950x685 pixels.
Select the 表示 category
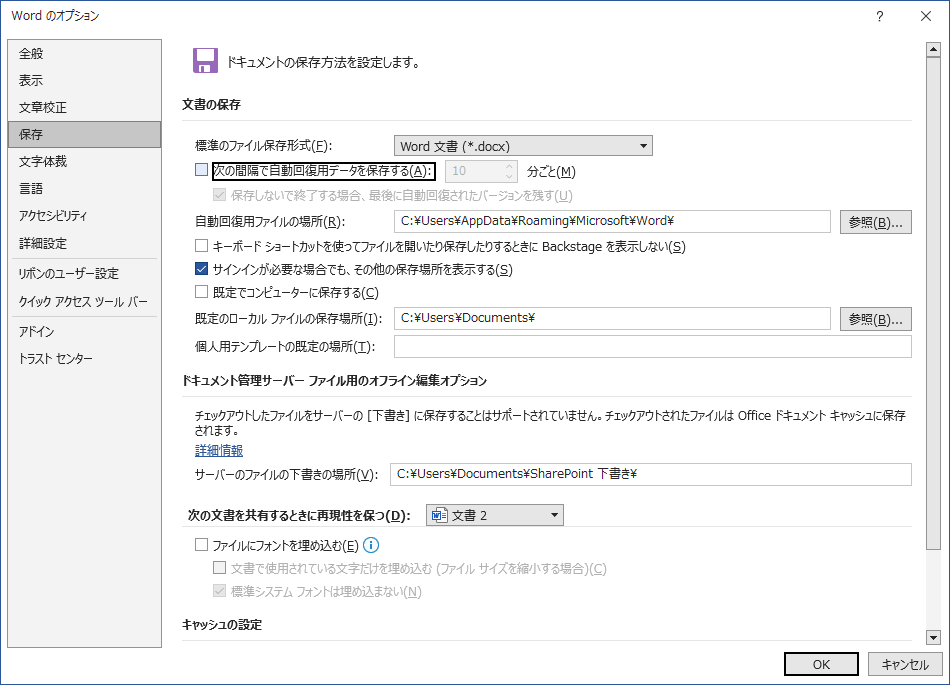tap(85, 81)
